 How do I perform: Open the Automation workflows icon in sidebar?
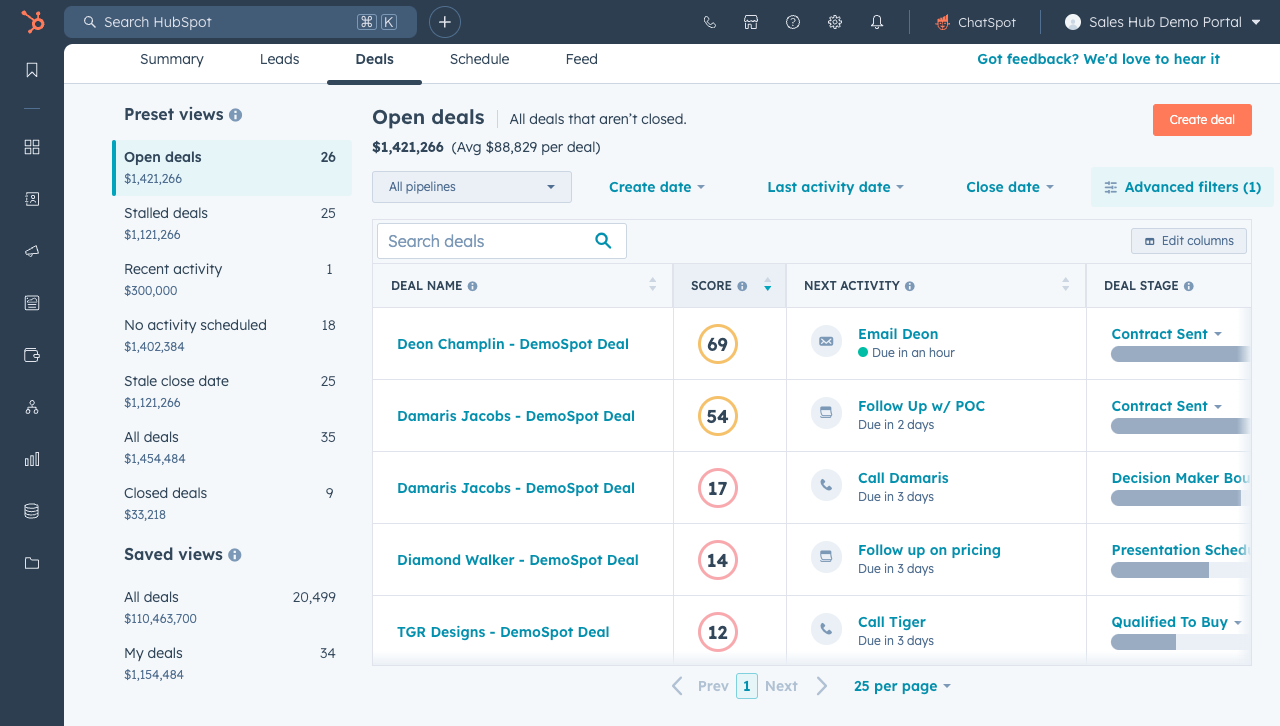[x=32, y=407]
